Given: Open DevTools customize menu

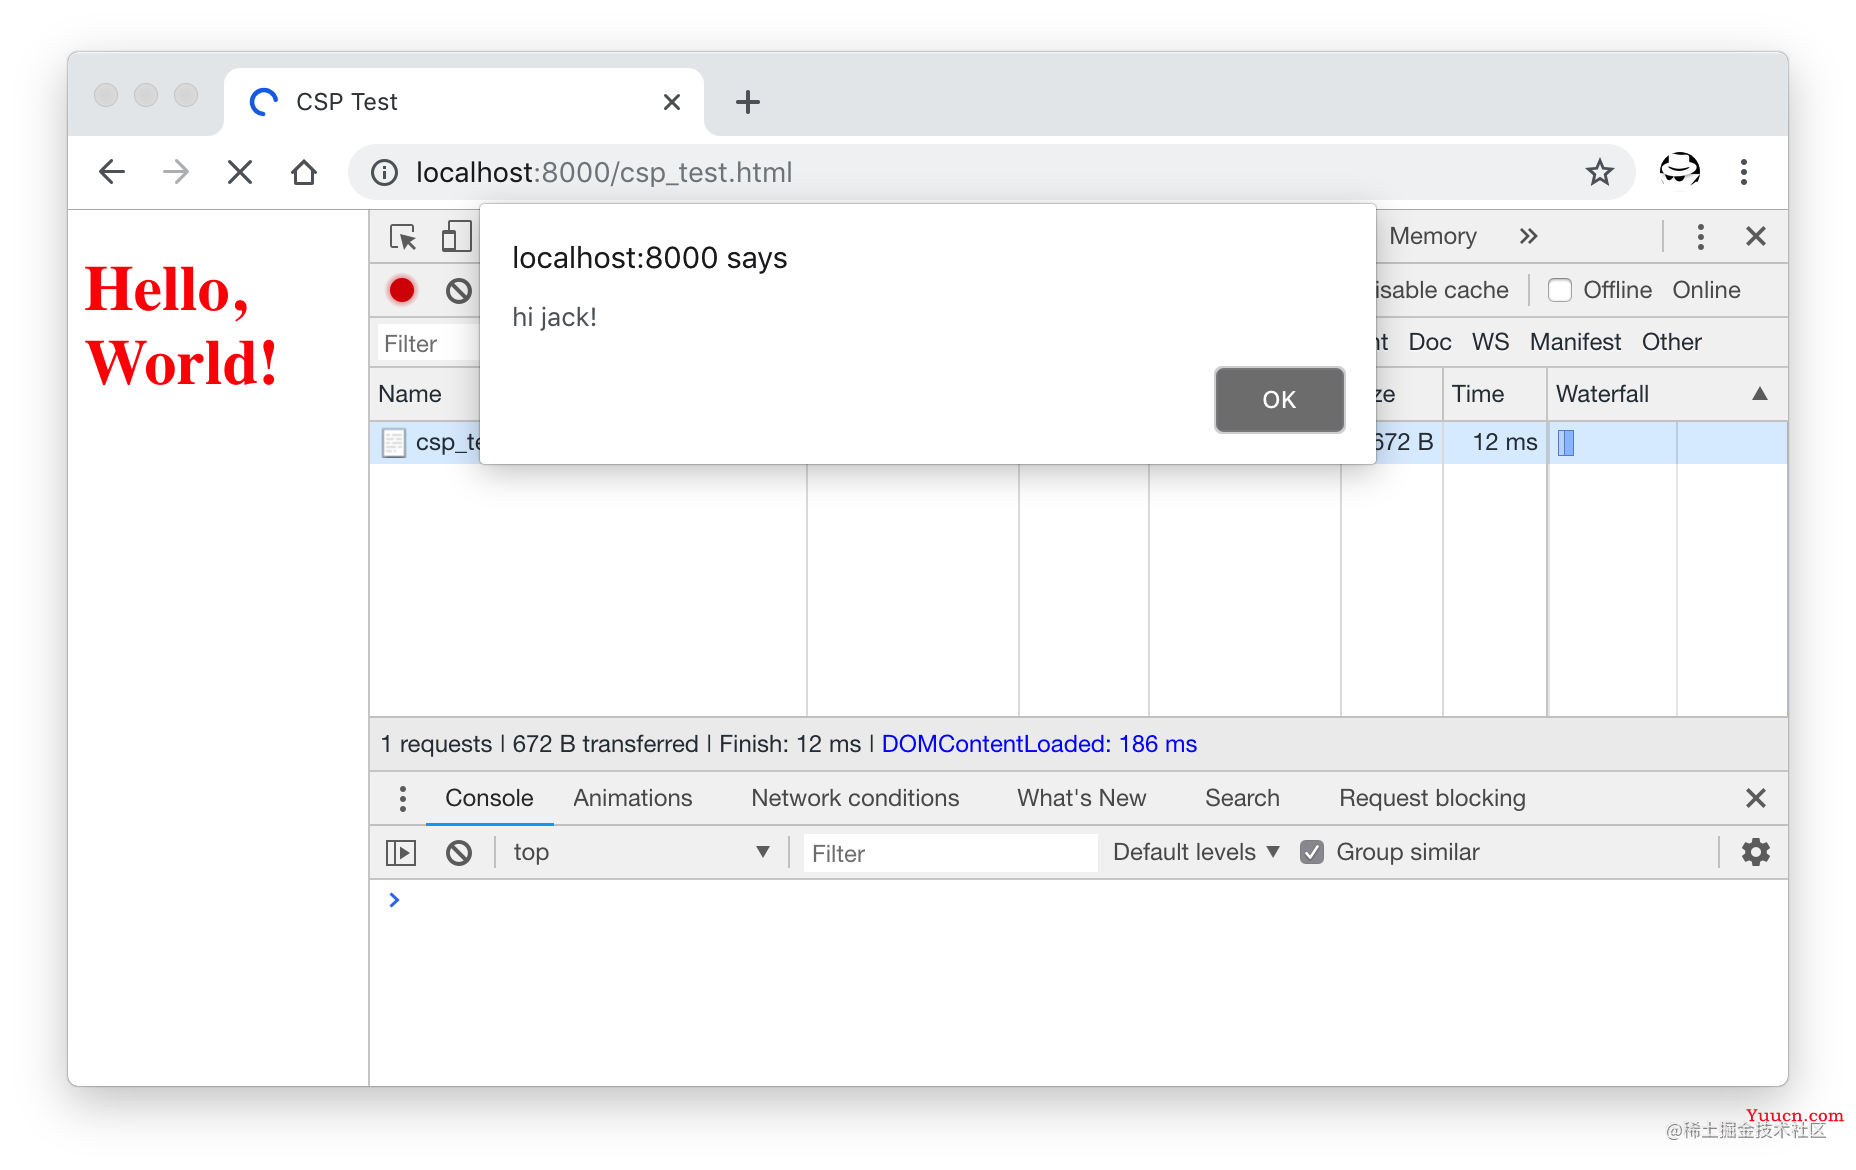Looking at the screenshot, I should point(1700,236).
